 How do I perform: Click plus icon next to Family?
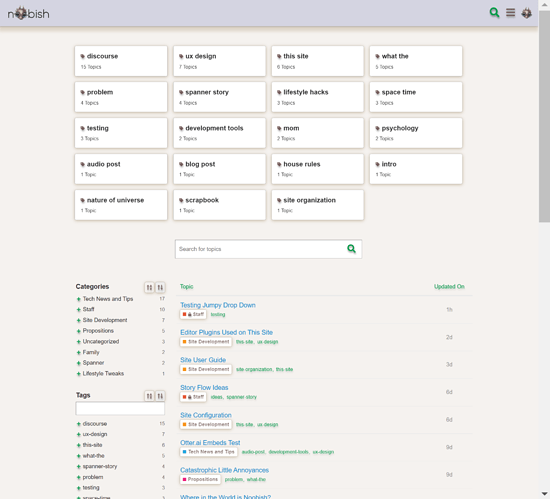[79, 352]
